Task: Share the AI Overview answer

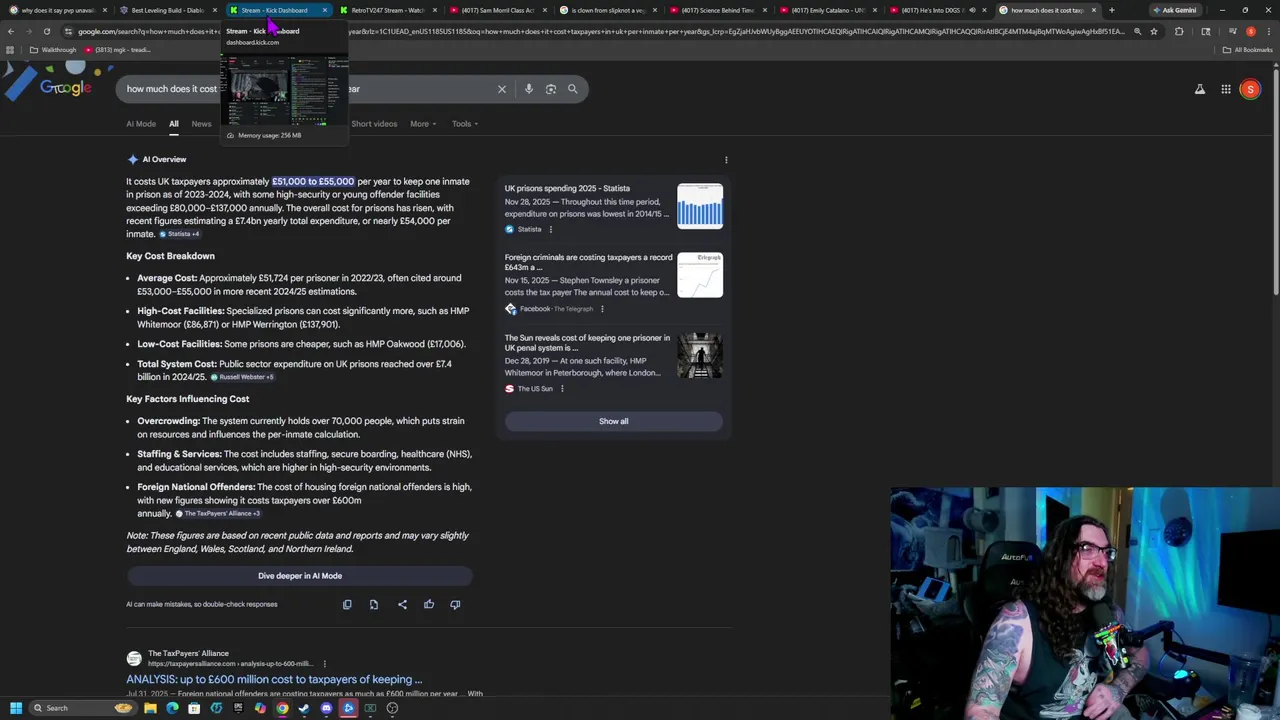Action: [x=402, y=604]
